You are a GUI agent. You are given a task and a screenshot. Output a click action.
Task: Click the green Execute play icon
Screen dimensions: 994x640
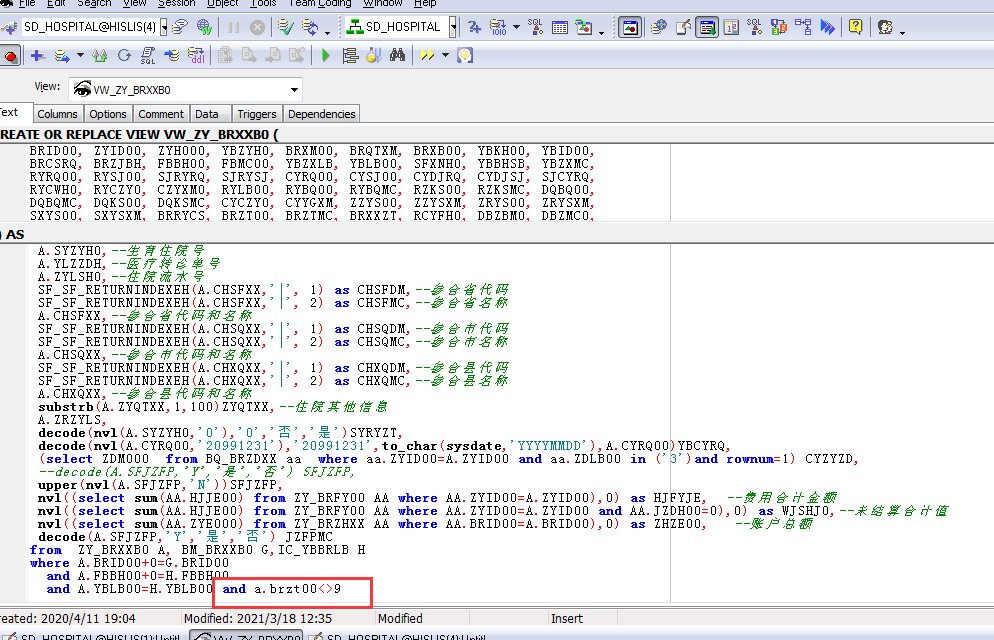point(325,56)
